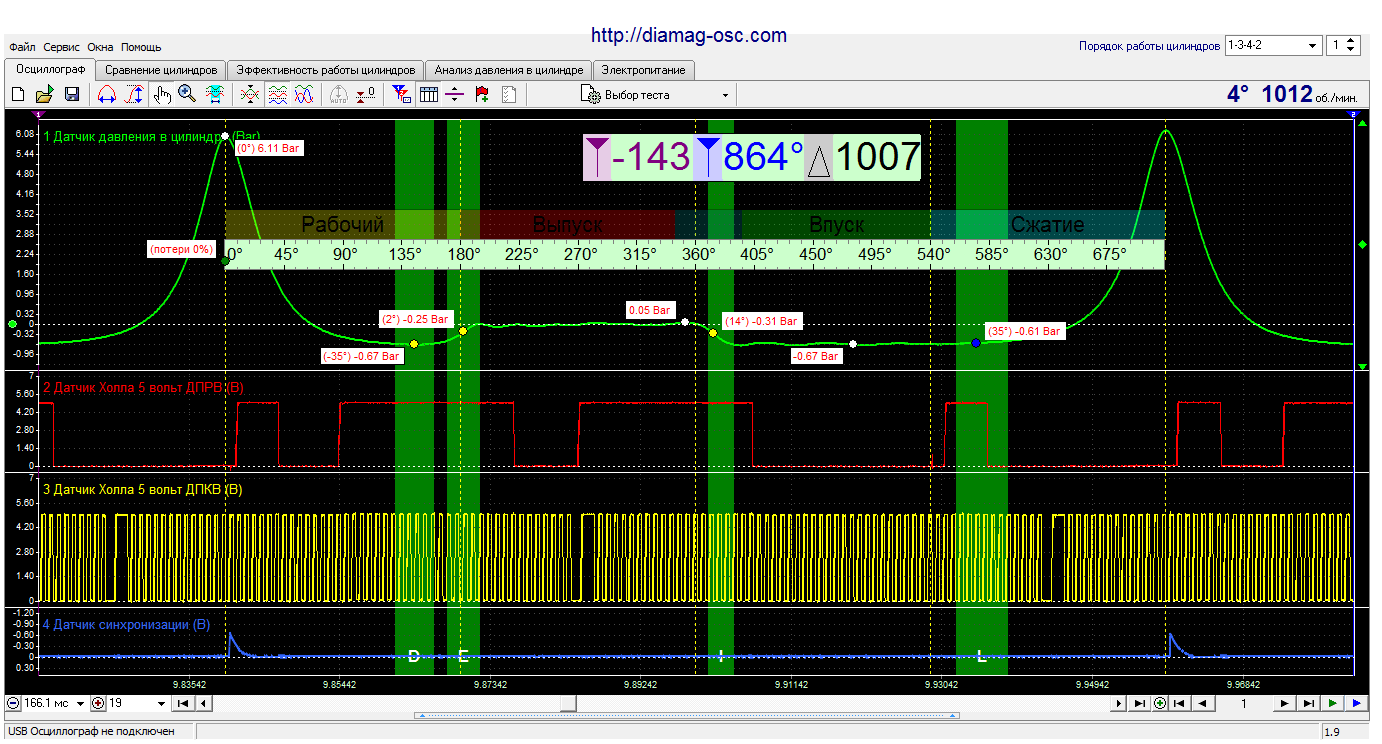Open the checklist report icon

pos(508,95)
